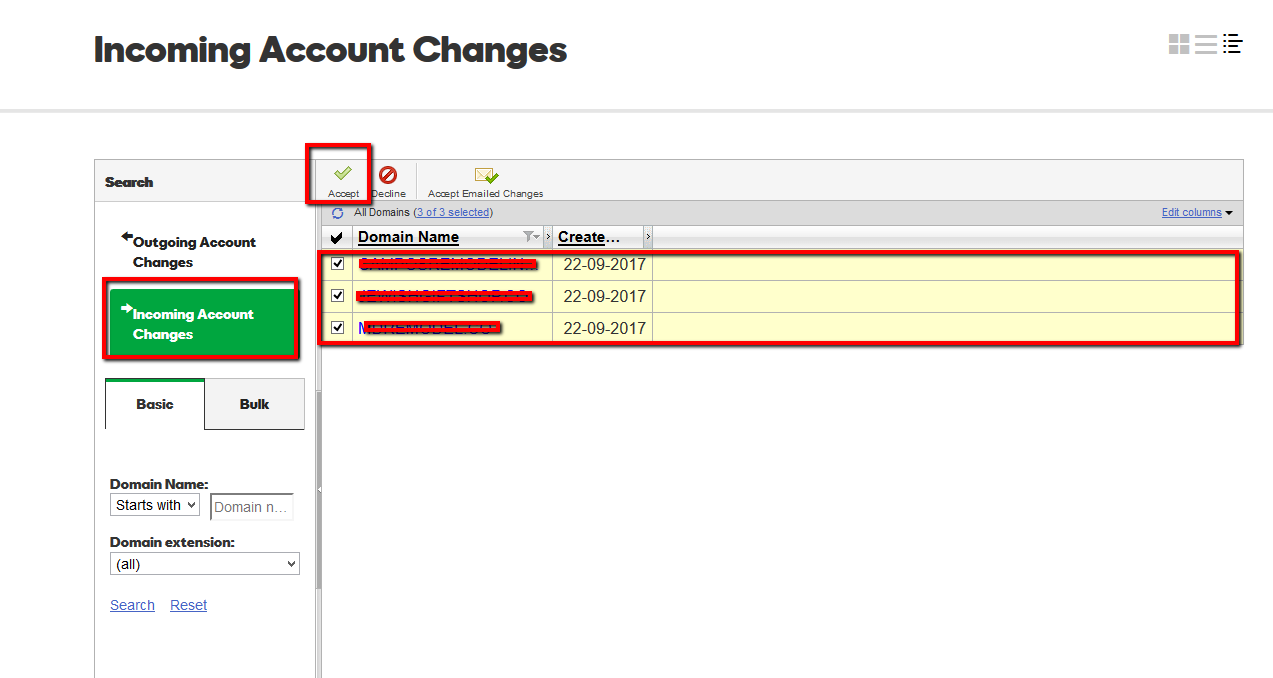Click the Reset link

[x=189, y=605]
